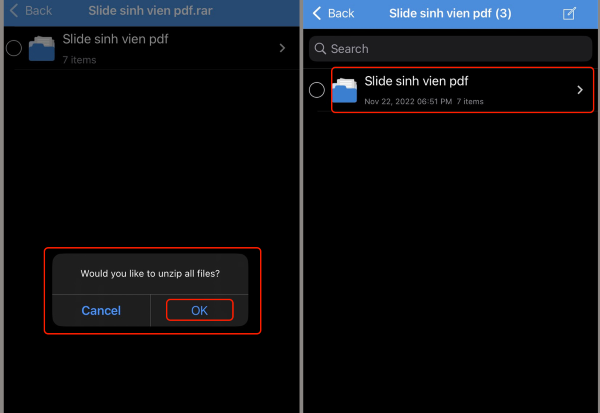Tap the Slide sinh vien pdf.rar header title

click(x=149, y=11)
